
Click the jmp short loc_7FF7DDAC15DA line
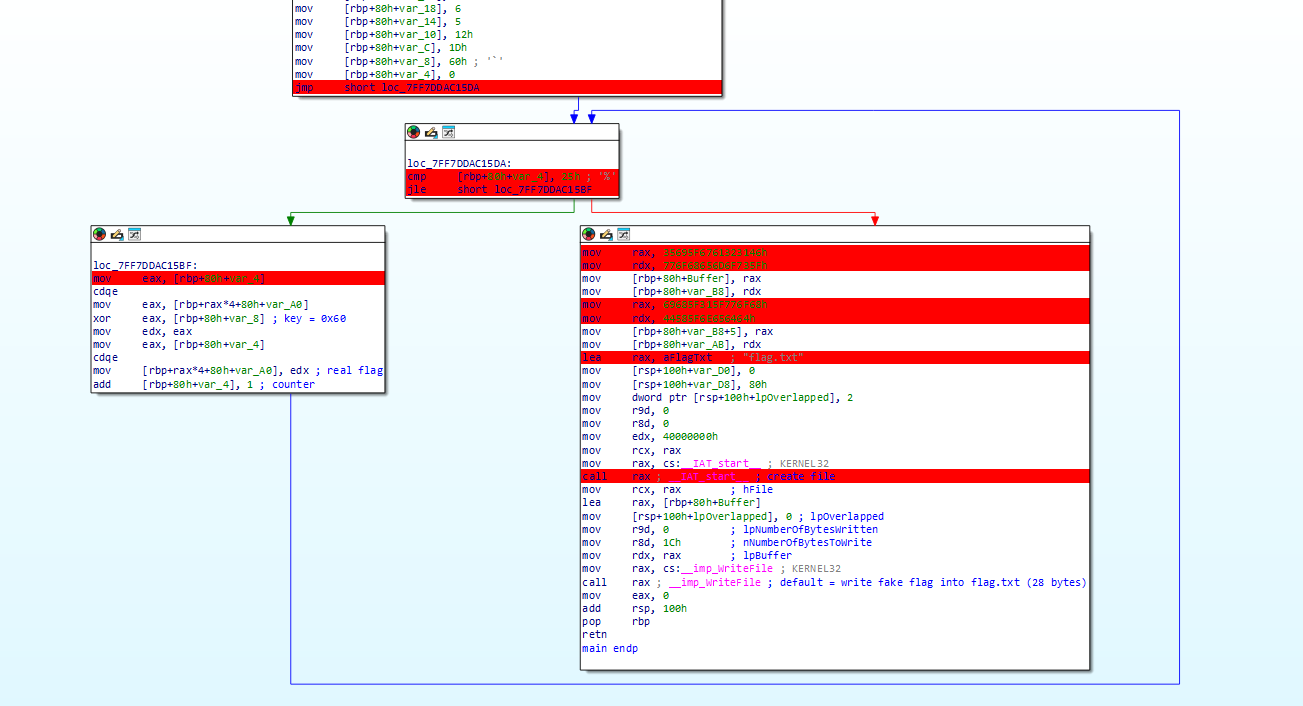(507, 87)
